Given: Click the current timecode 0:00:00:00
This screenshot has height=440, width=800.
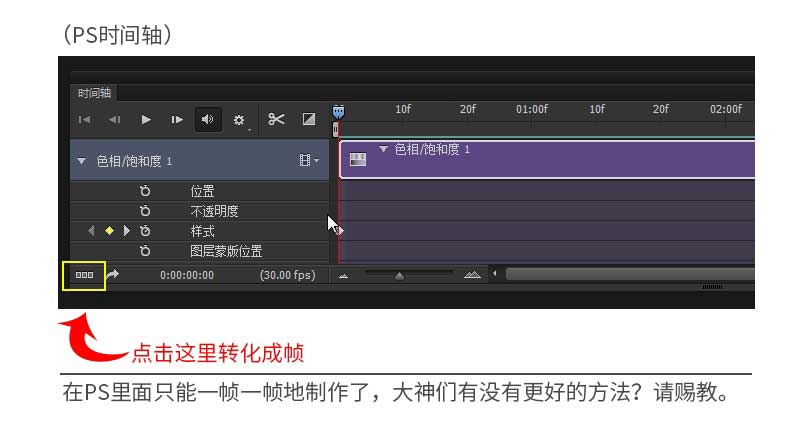Looking at the screenshot, I should (x=187, y=275).
